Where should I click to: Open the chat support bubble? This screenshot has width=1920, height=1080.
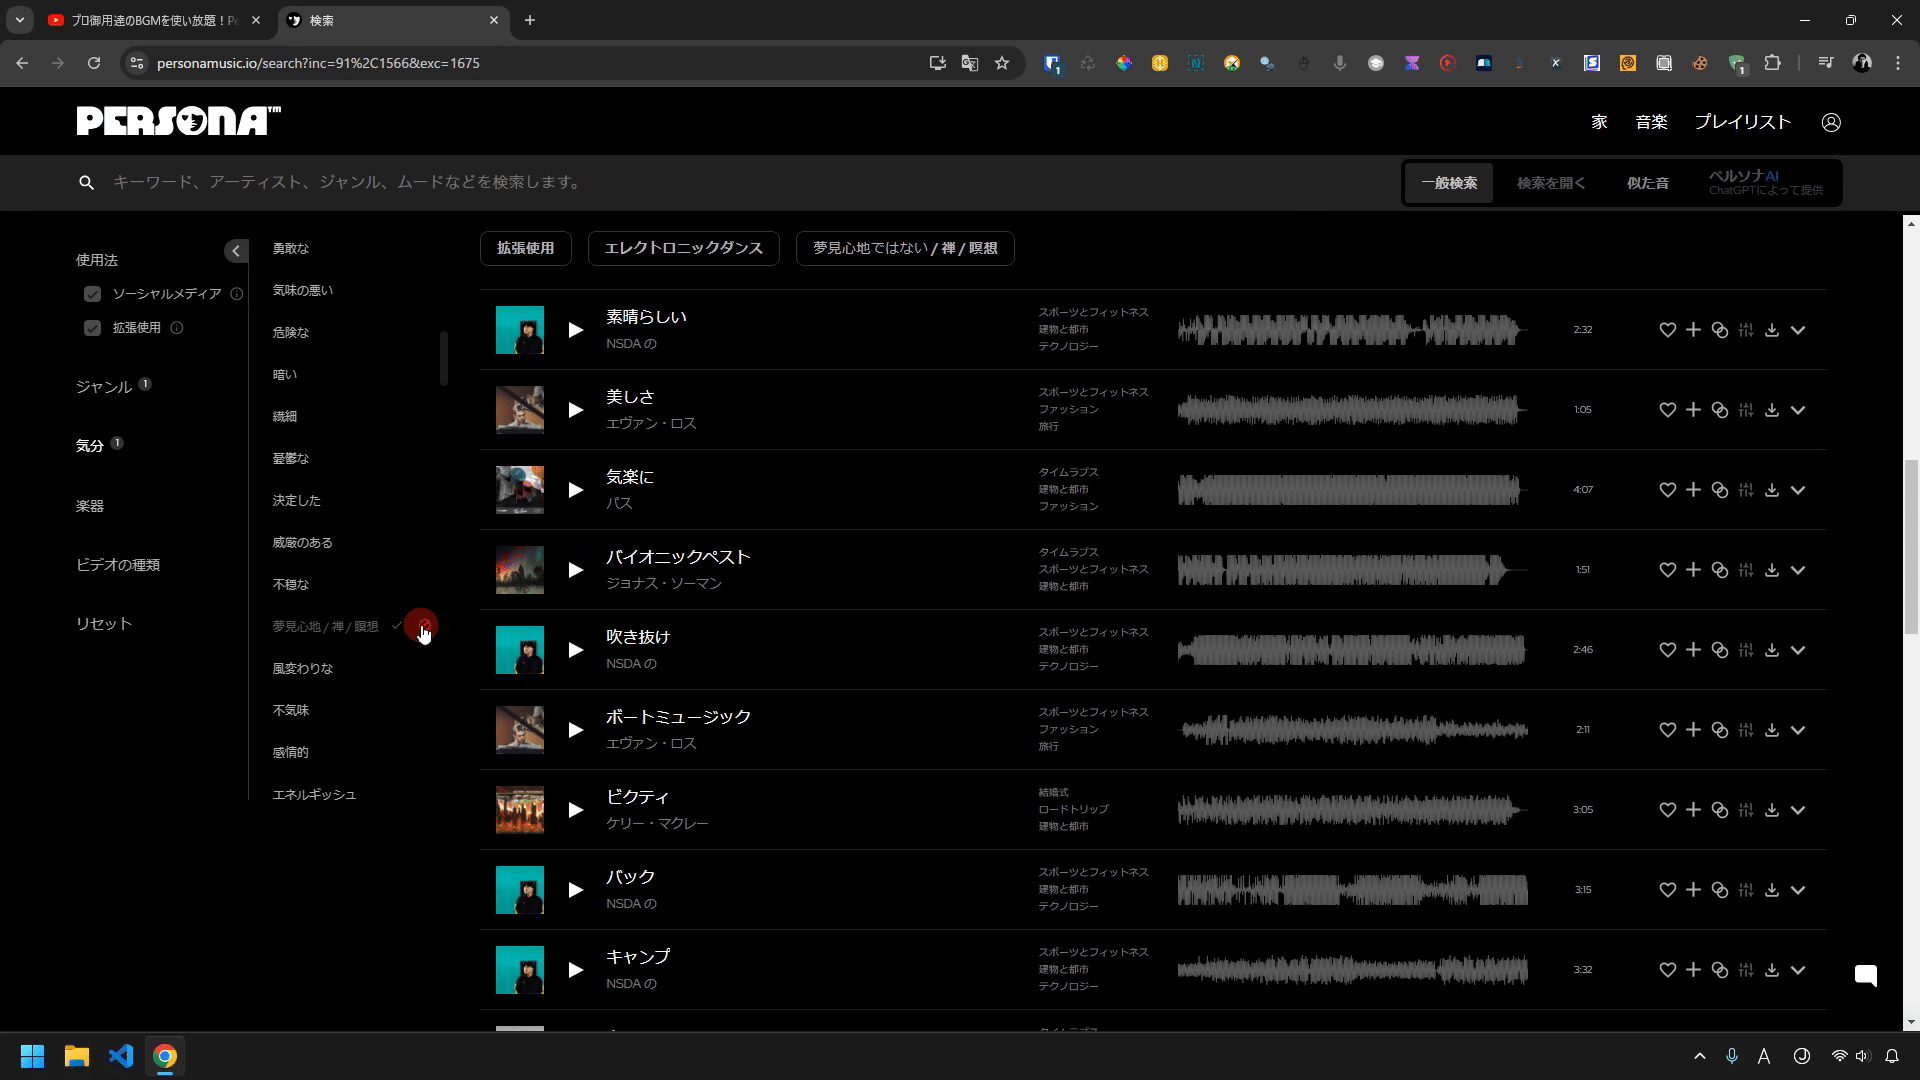(x=1866, y=976)
